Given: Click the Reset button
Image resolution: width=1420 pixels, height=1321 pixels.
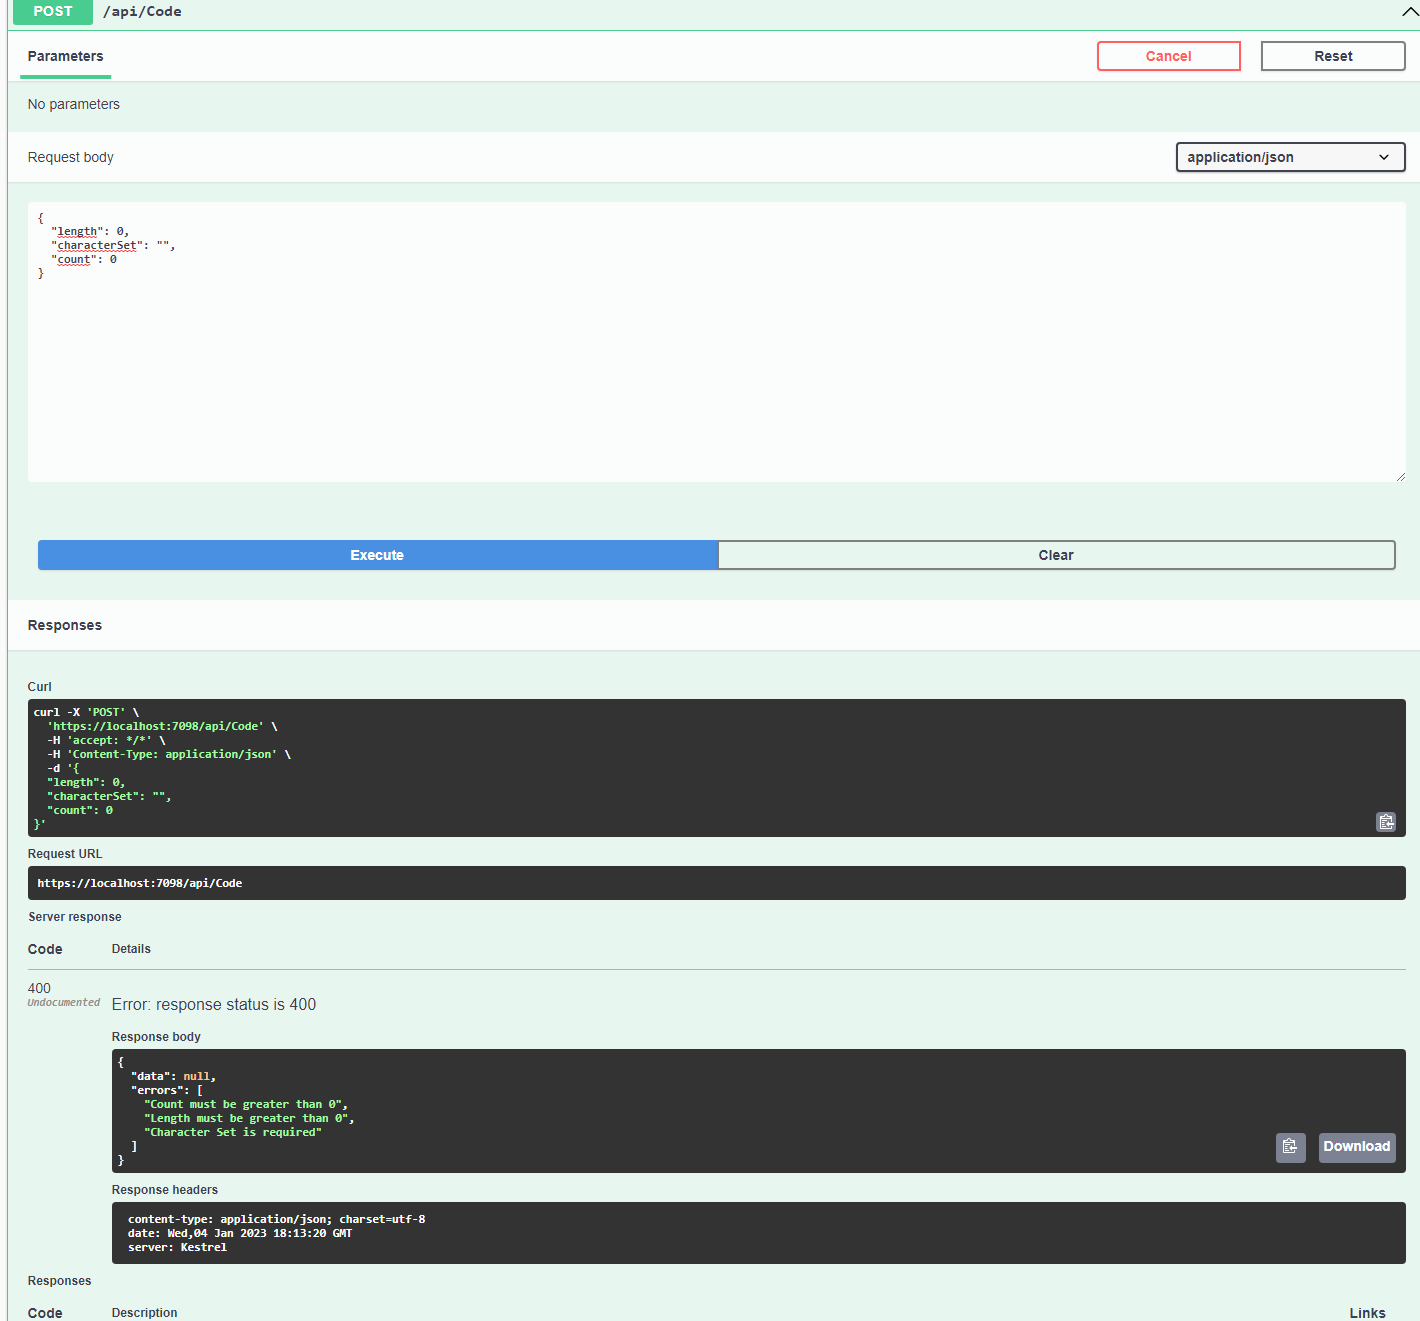Looking at the screenshot, I should pos(1333,56).
